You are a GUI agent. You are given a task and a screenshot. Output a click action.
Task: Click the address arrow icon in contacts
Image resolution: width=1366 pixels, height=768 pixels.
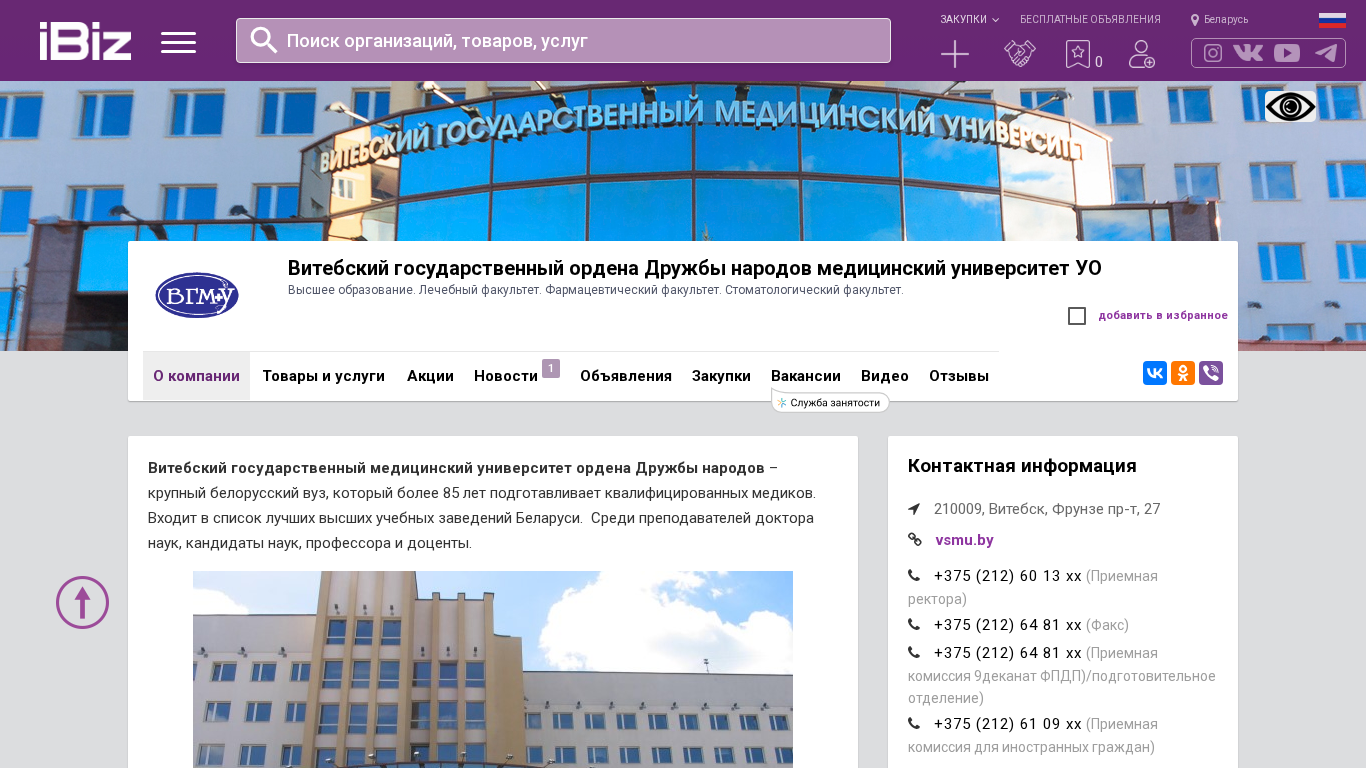pos(914,509)
